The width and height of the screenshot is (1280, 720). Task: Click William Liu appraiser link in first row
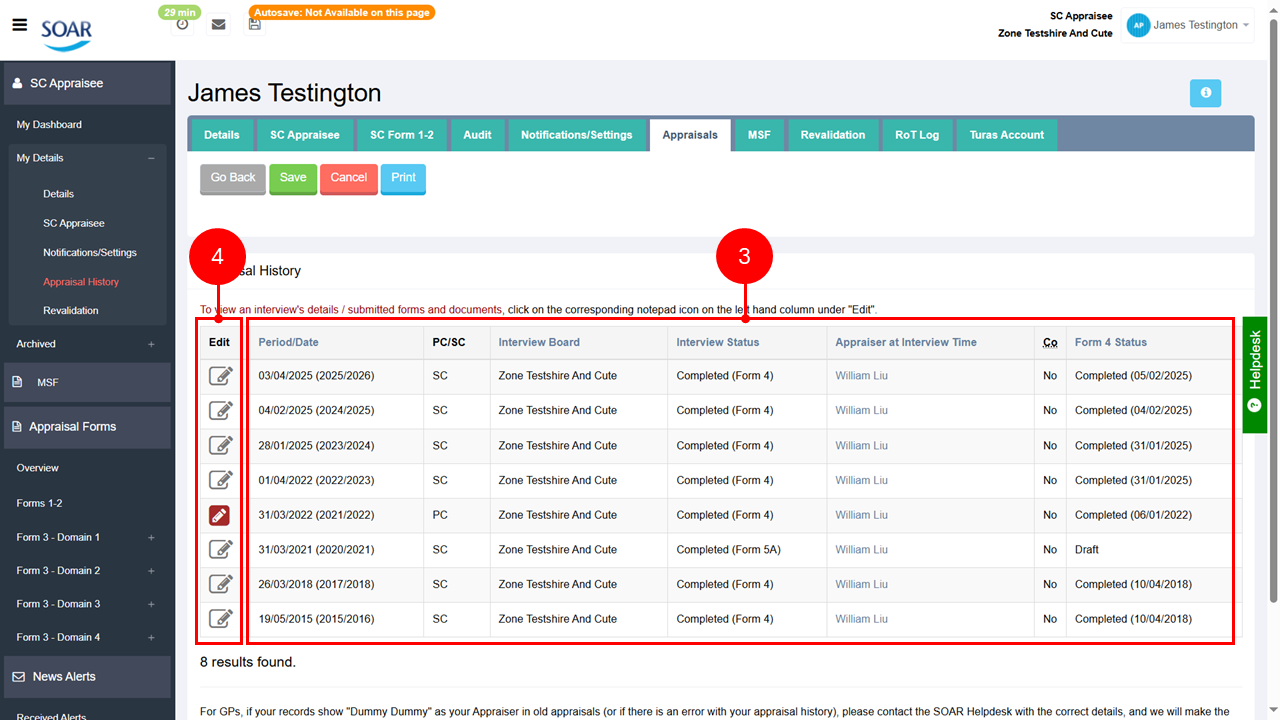(861, 376)
